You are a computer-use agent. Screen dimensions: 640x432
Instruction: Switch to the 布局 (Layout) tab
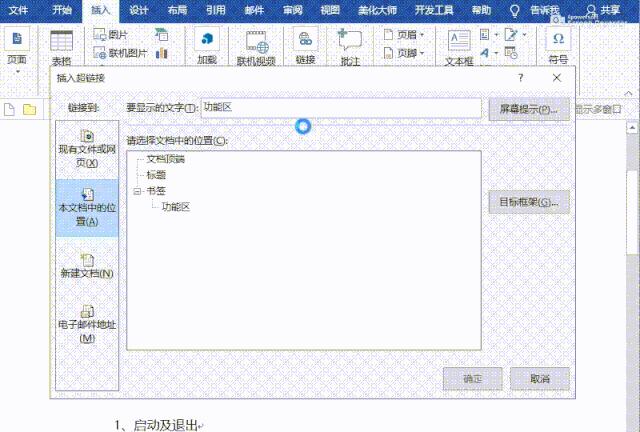click(x=177, y=10)
